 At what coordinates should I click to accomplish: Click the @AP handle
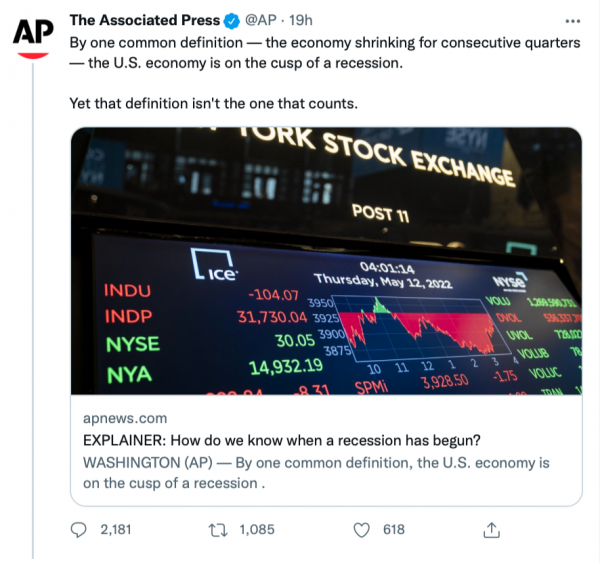[x=263, y=20]
